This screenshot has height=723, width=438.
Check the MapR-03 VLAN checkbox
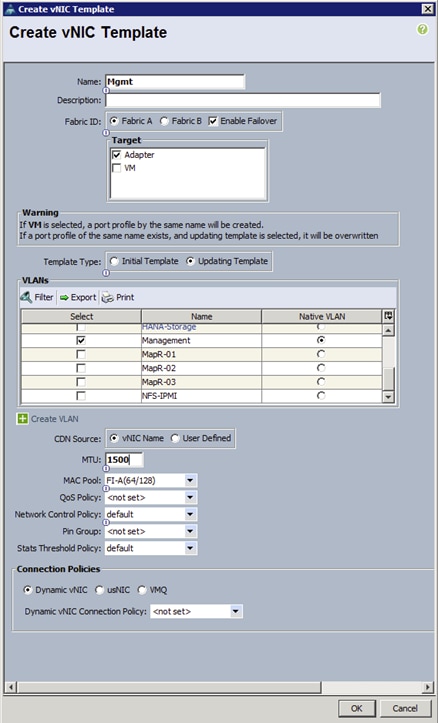(x=81, y=382)
